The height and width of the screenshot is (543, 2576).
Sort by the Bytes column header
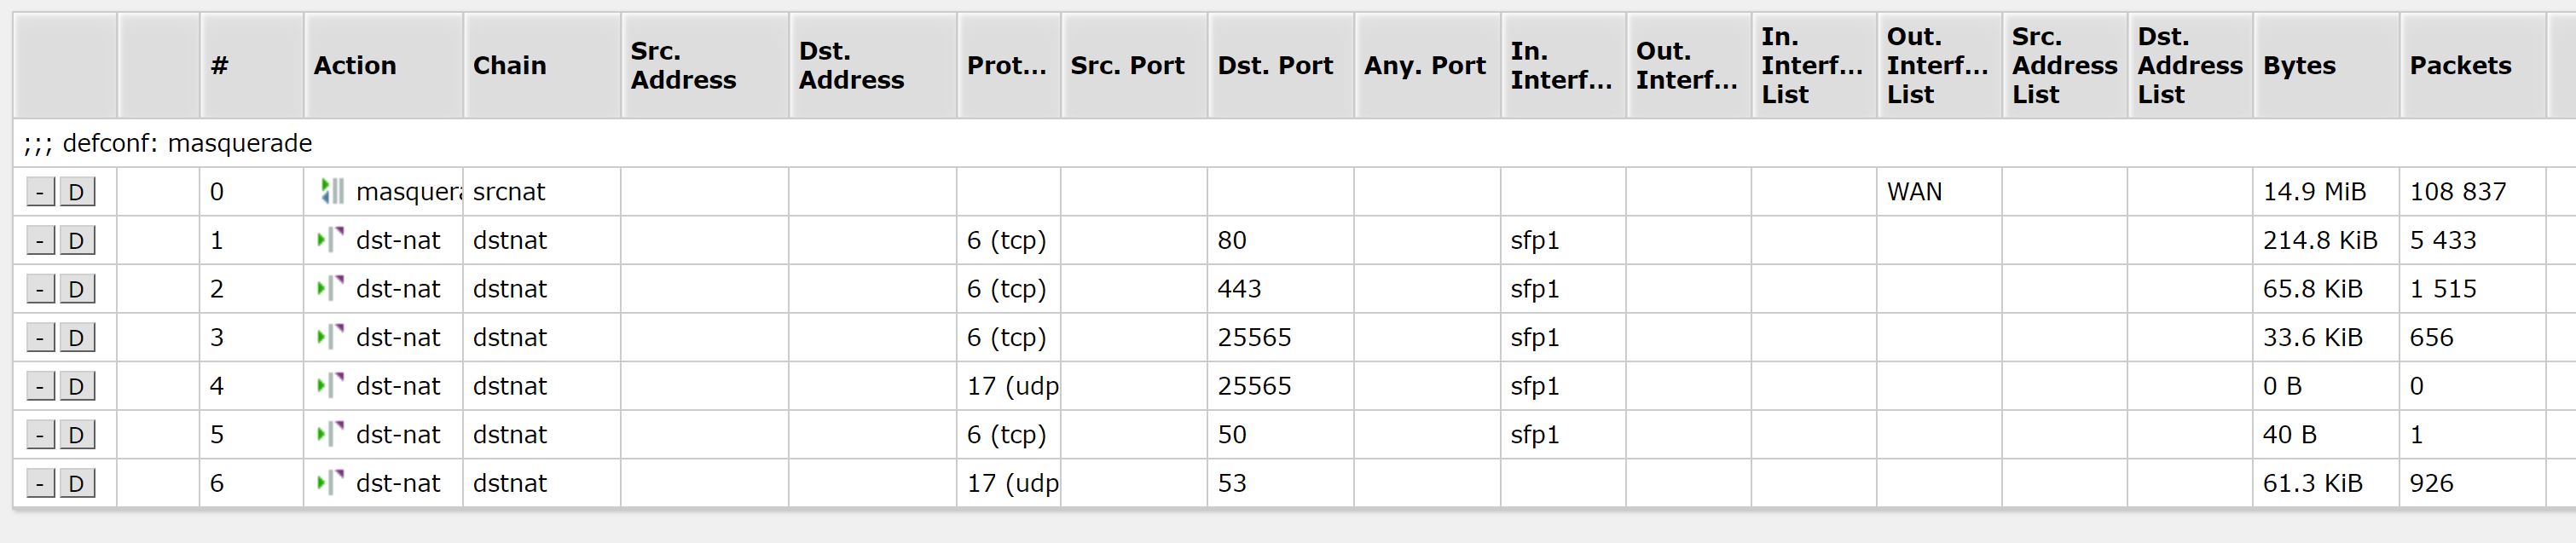(x=2325, y=66)
